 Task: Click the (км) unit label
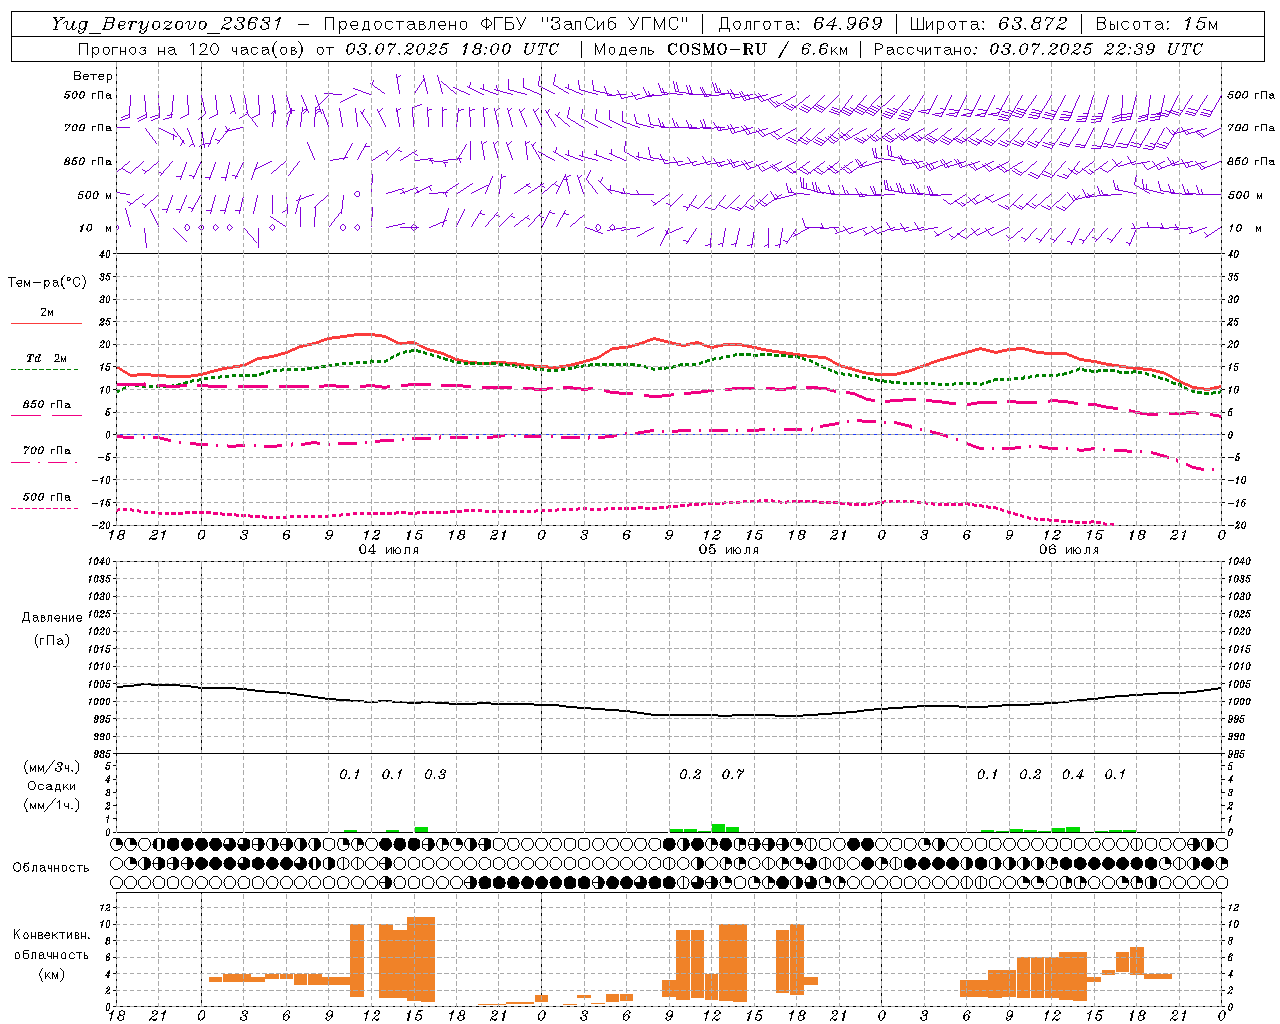[51, 974]
